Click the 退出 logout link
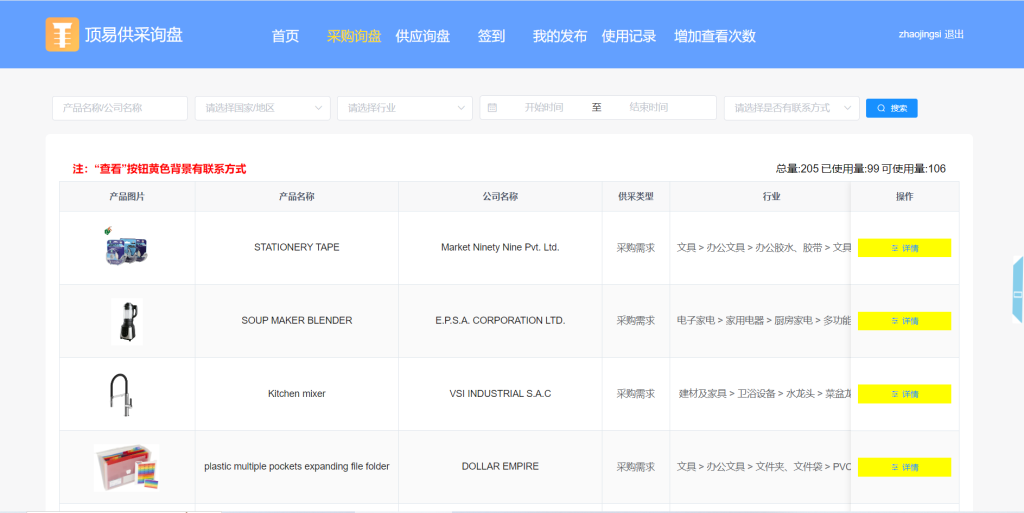 pos(954,34)
